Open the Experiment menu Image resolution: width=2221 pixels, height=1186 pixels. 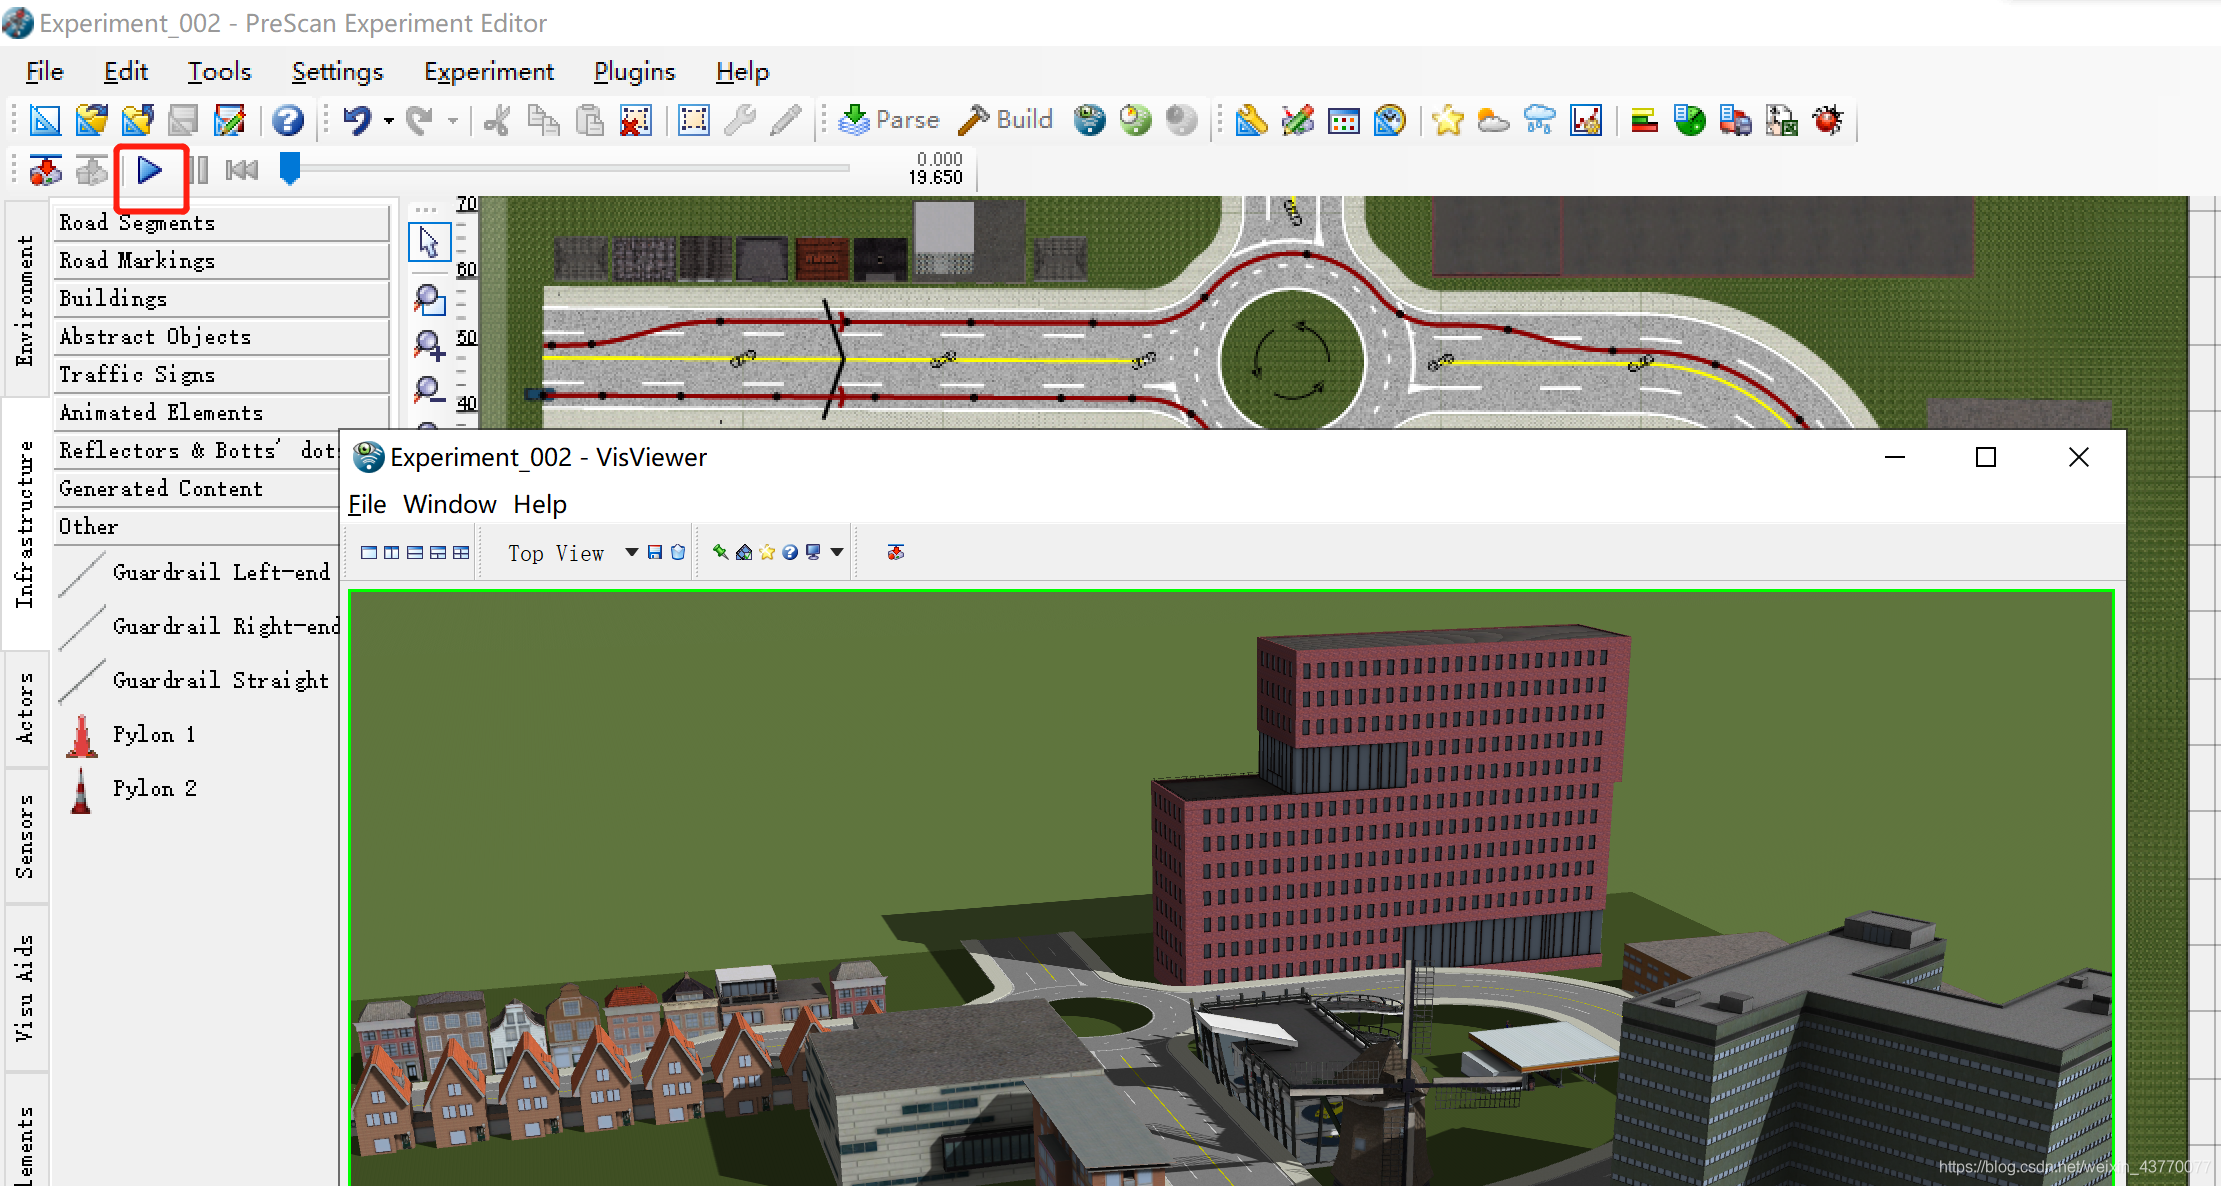[488, 72]
